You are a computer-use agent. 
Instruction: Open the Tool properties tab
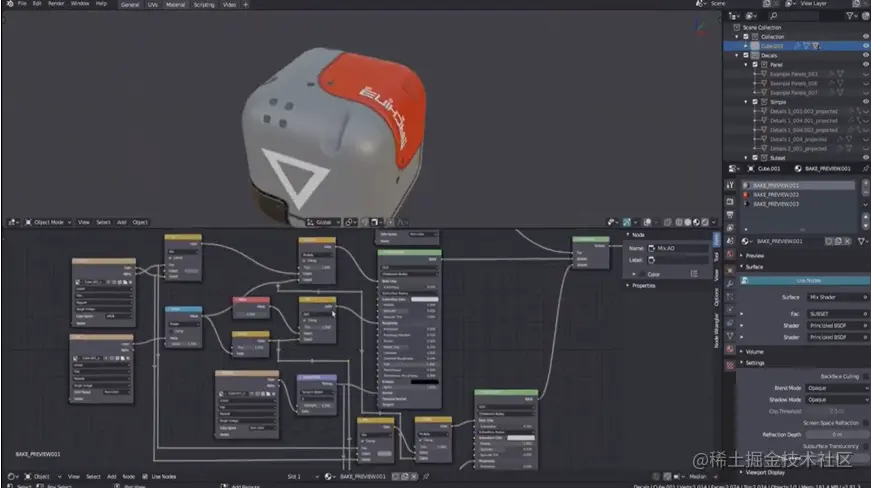pos(730,185)
